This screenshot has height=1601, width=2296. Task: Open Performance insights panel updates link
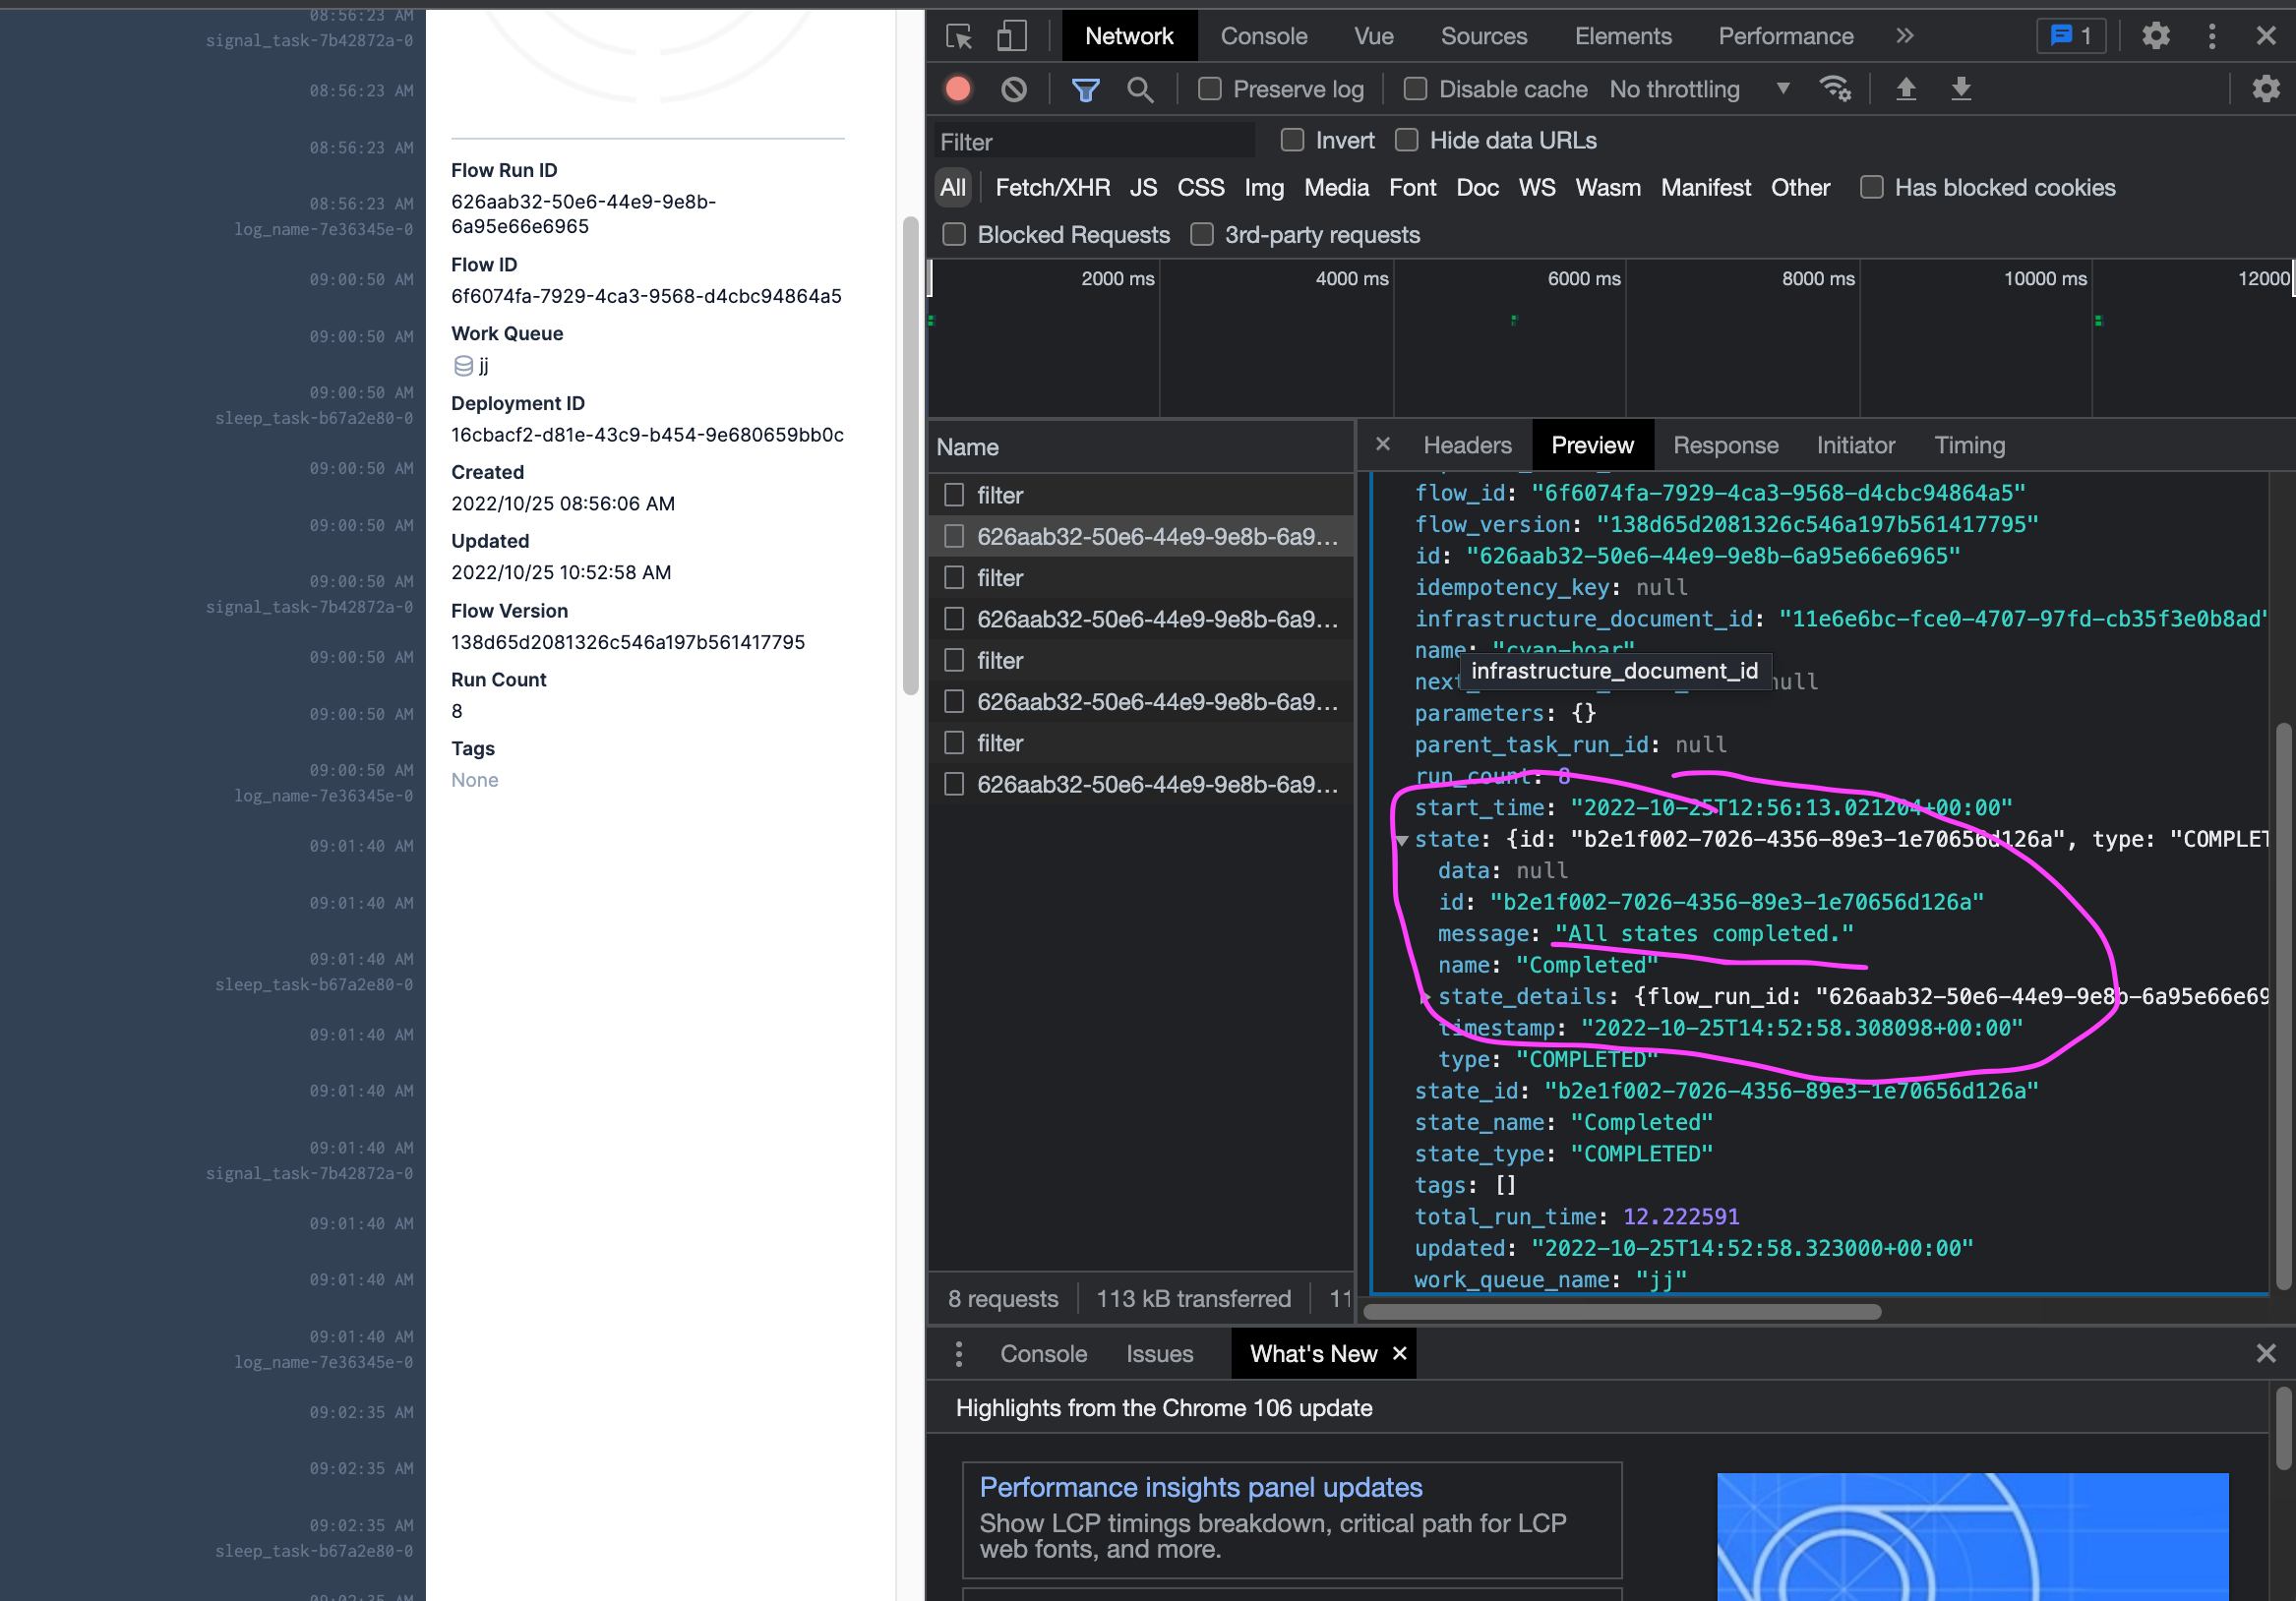click(x=1200, y=1487)
